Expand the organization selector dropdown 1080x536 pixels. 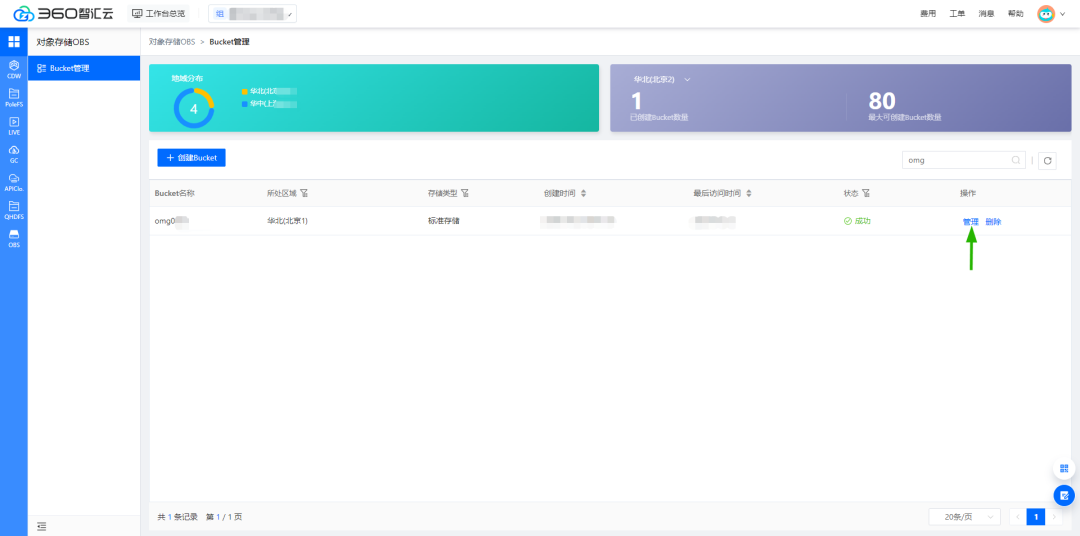(252, 14)
